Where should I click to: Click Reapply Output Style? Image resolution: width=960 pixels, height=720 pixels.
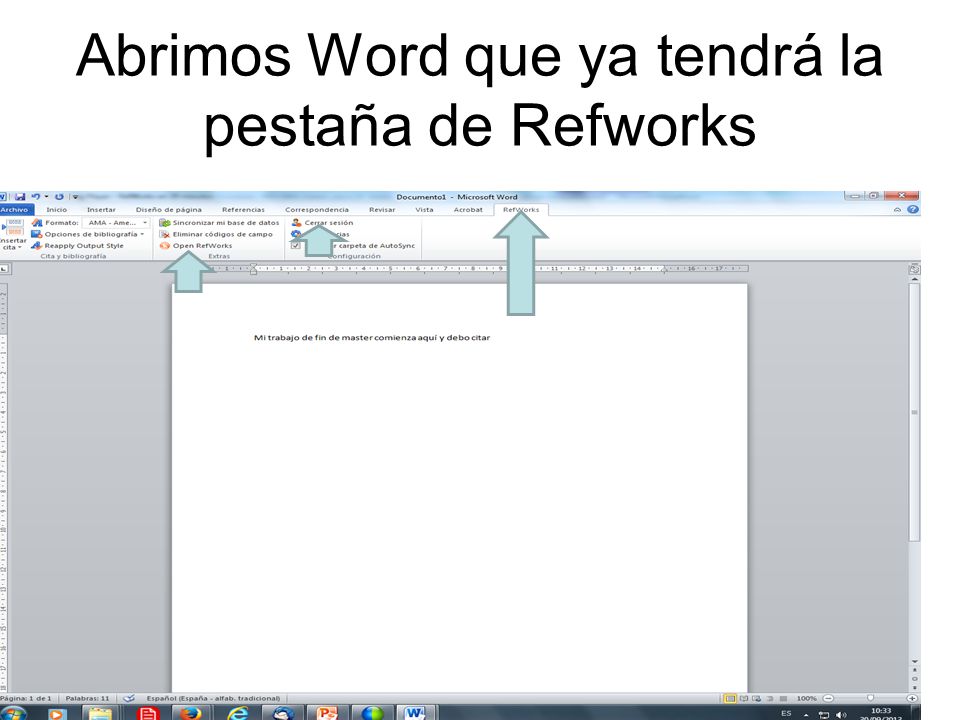click(84, 246)
